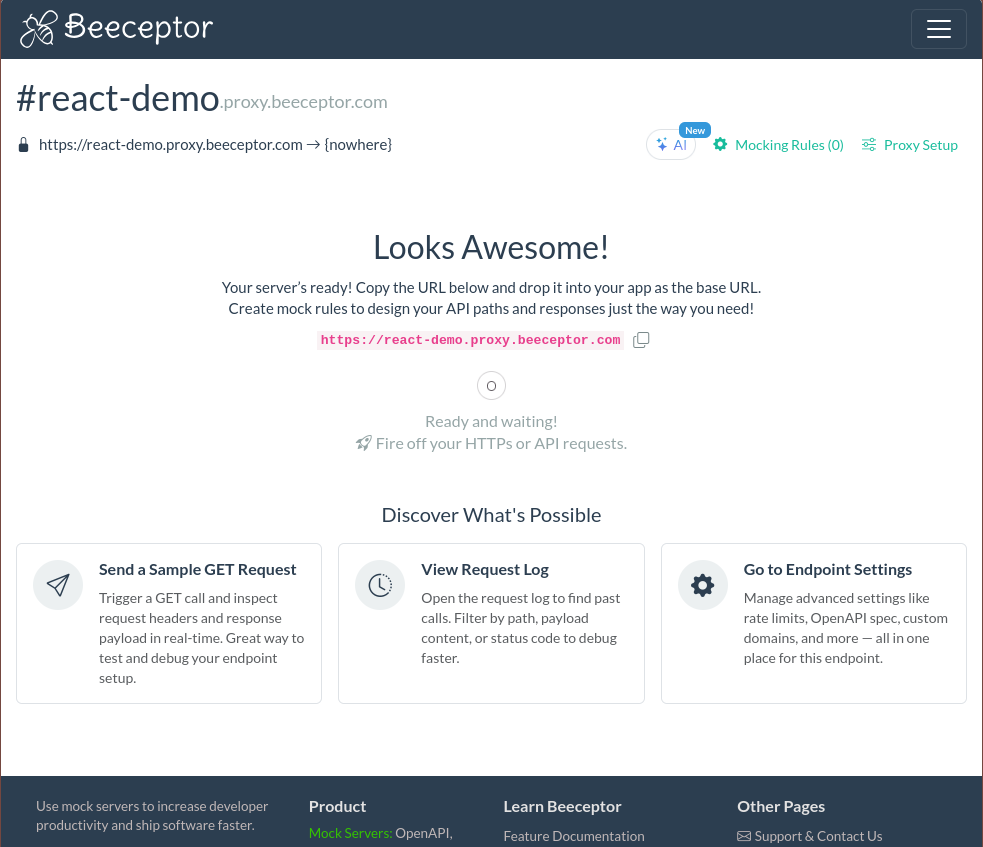Screen dimensions: 983x847
Task: Click the Mock Servers footer link
Action: [350, 832]
